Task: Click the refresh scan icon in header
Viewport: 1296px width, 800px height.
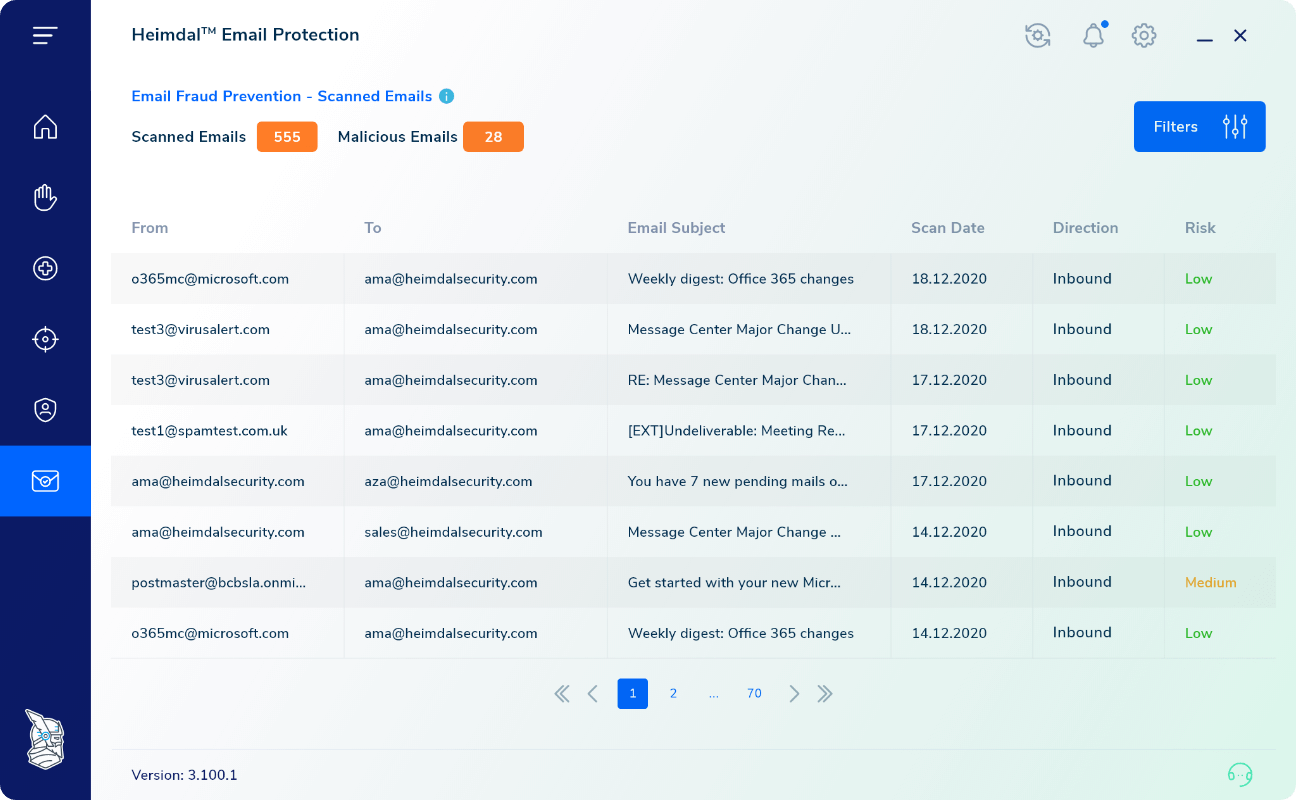Action: (1038, 36)
